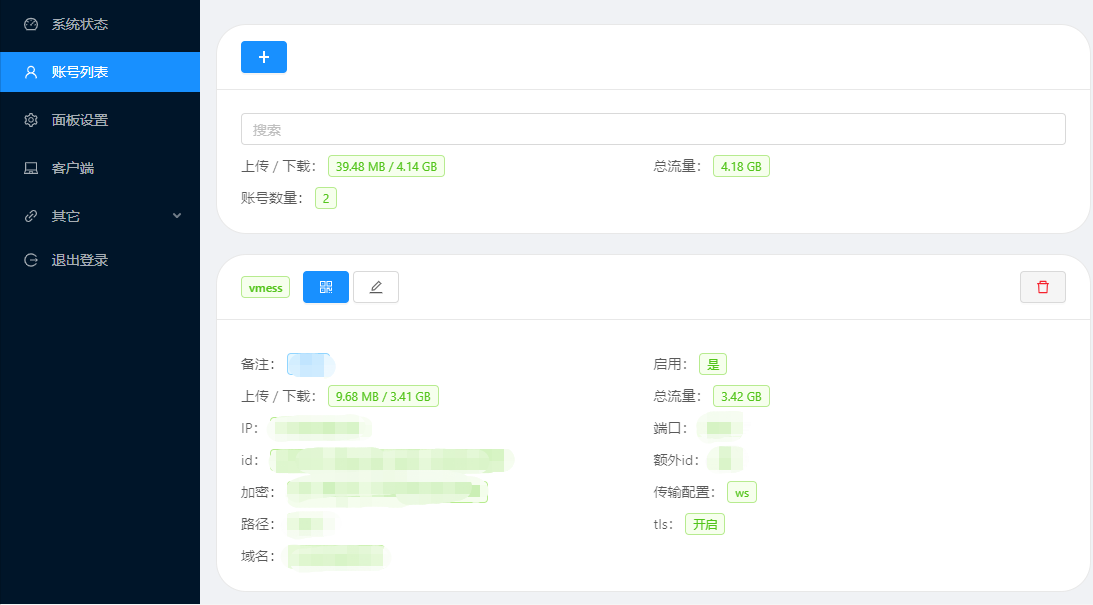
Task: Click the ws 传输配置 tag
Action: click(x=741, y=492)
